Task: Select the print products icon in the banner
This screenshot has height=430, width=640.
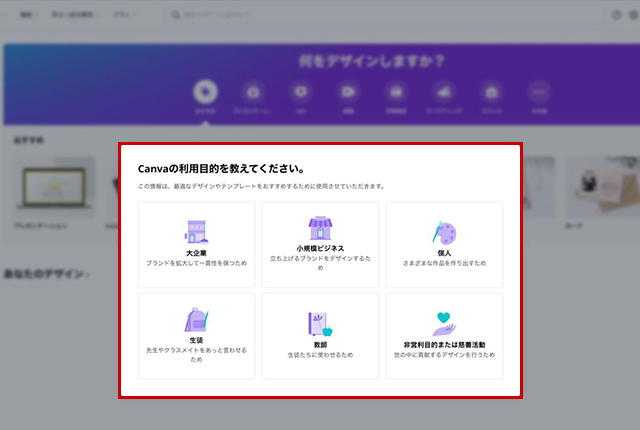Action: [x=396, y=92]
